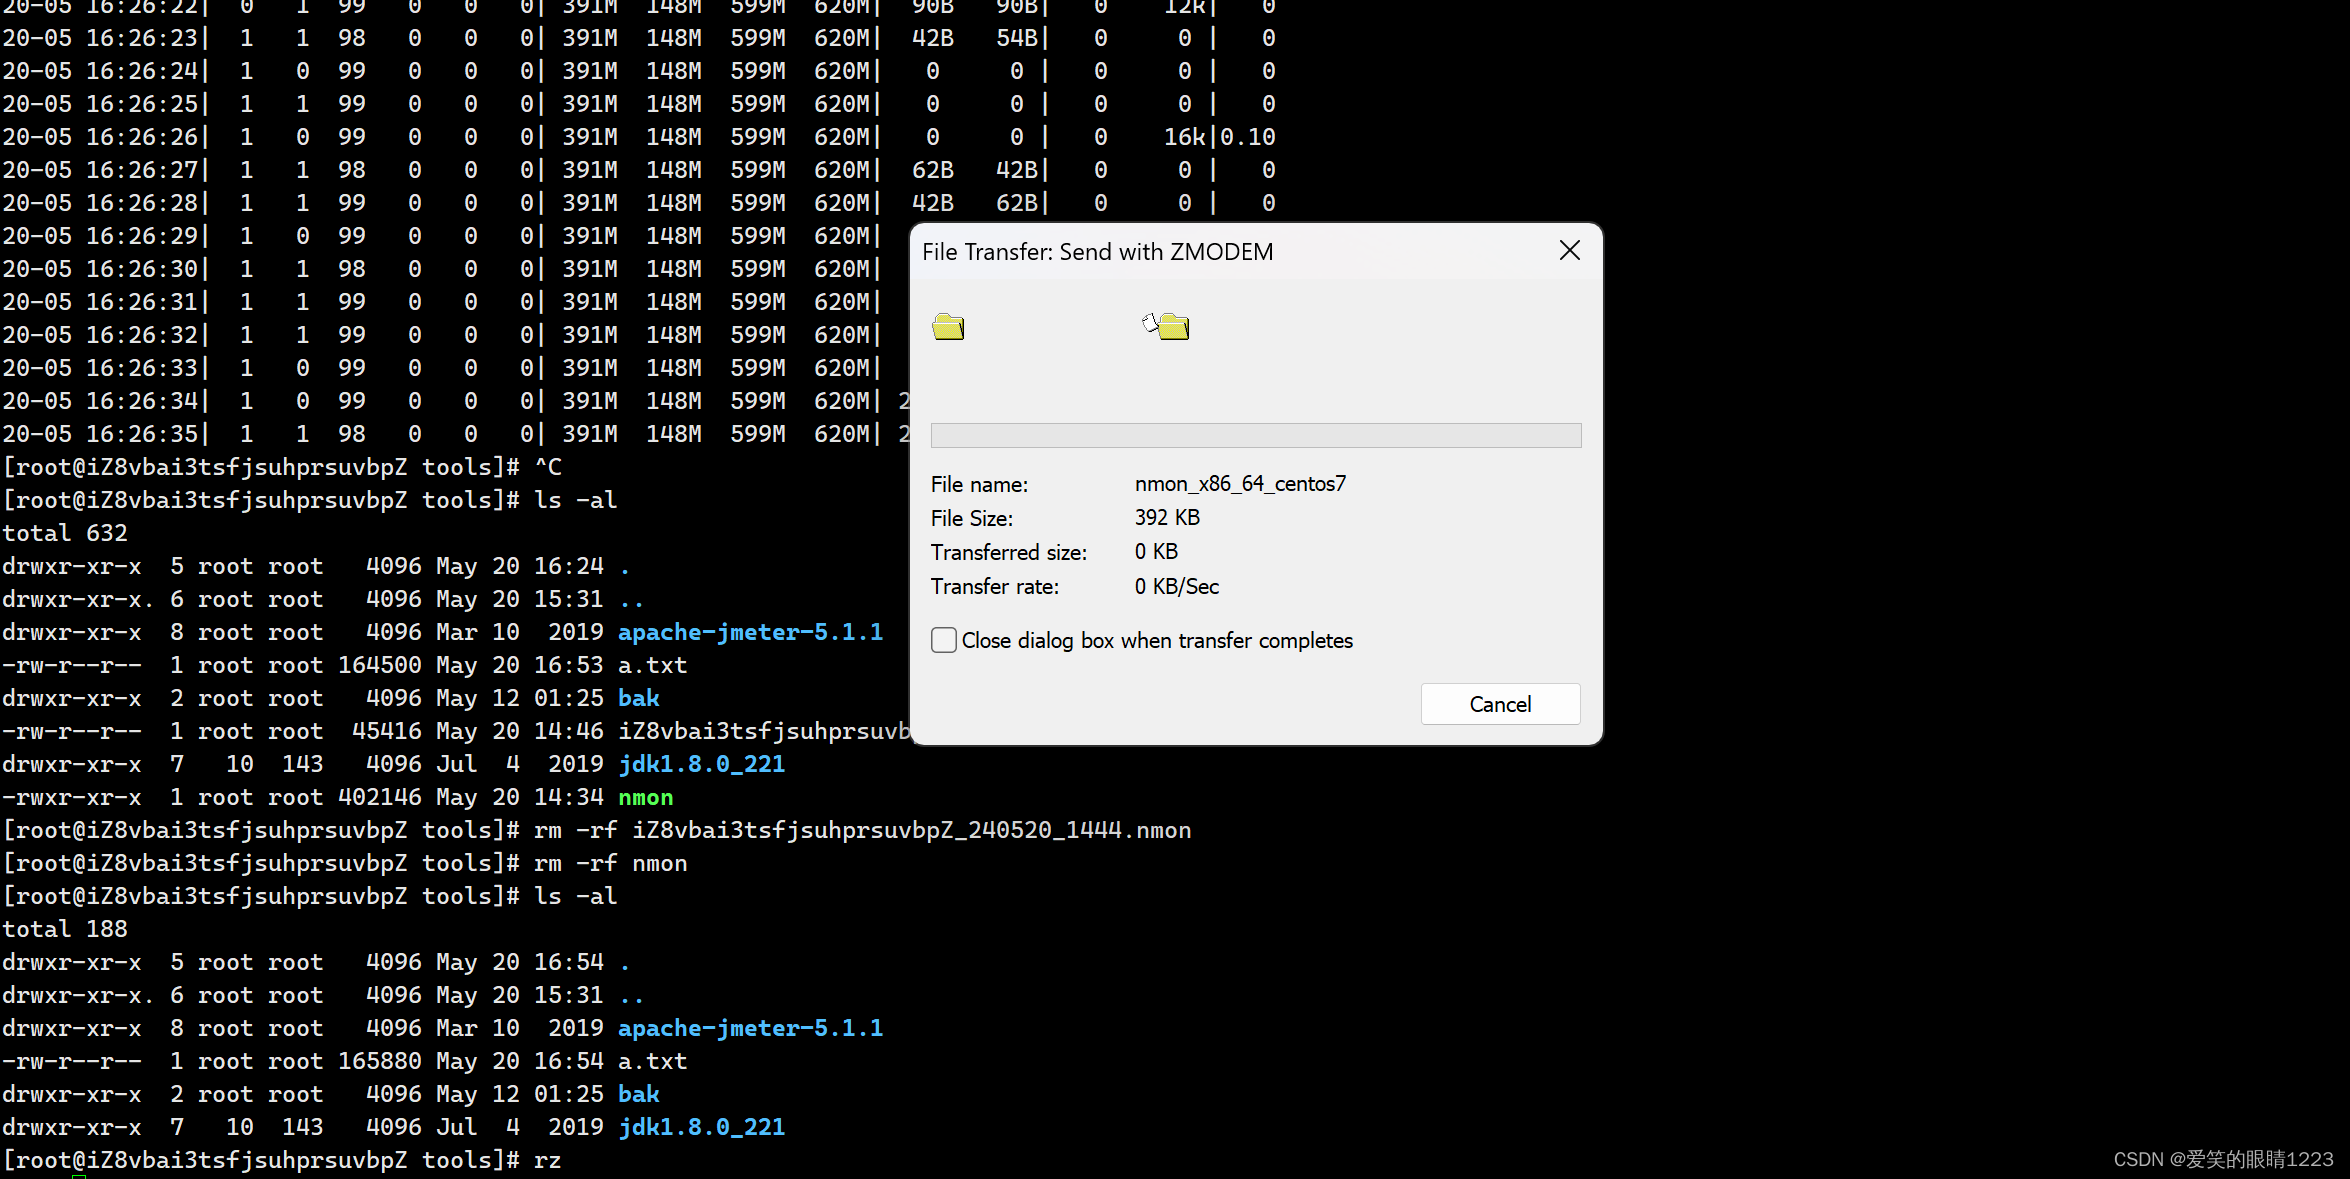This screenshot has width=2350, height=1179.
Task: Click the source folder icon in dialog
Action: 948,327
